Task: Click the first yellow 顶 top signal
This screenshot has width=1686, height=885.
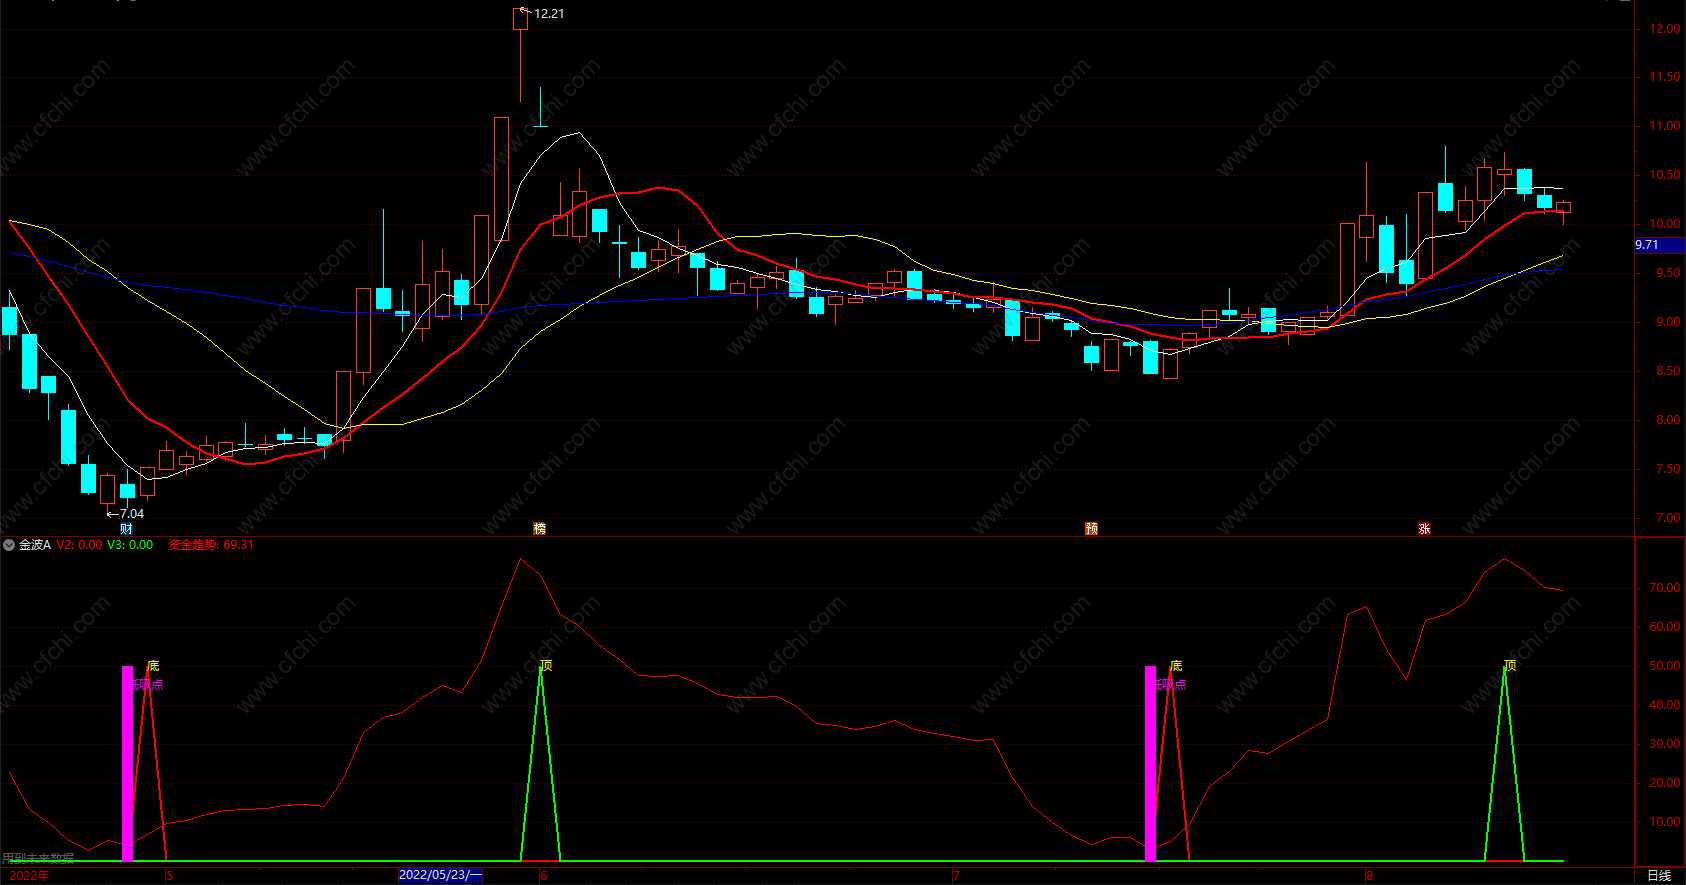Action: [546, 665]
